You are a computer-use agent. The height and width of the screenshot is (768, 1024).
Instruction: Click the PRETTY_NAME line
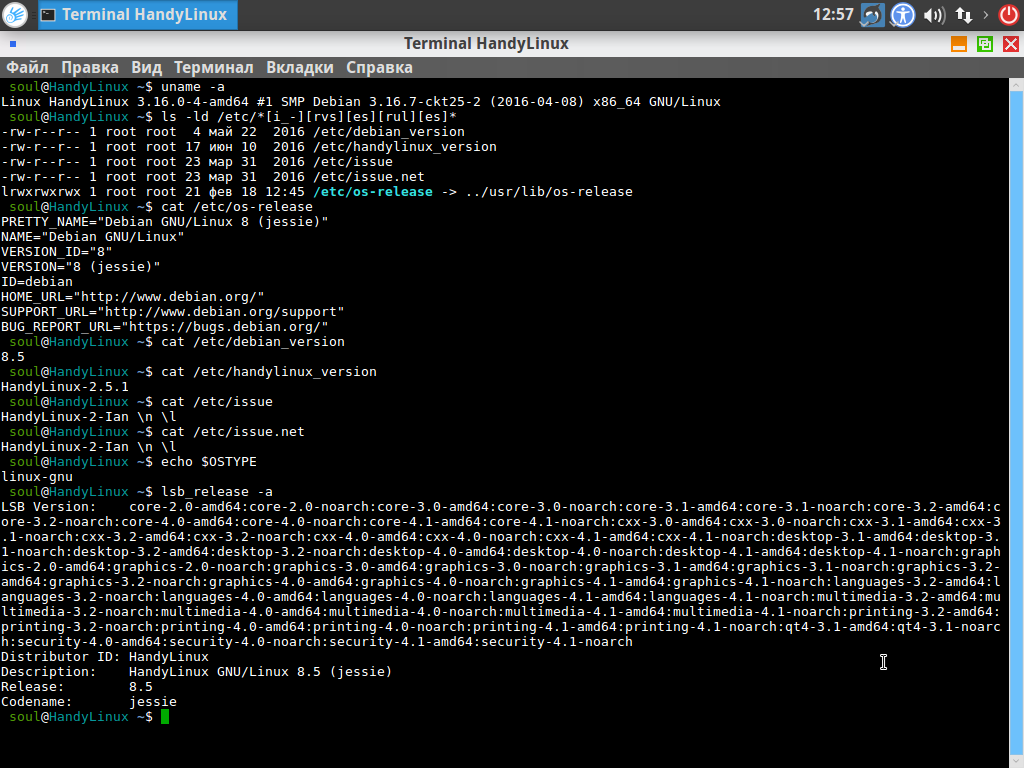(x=165, y=222)
